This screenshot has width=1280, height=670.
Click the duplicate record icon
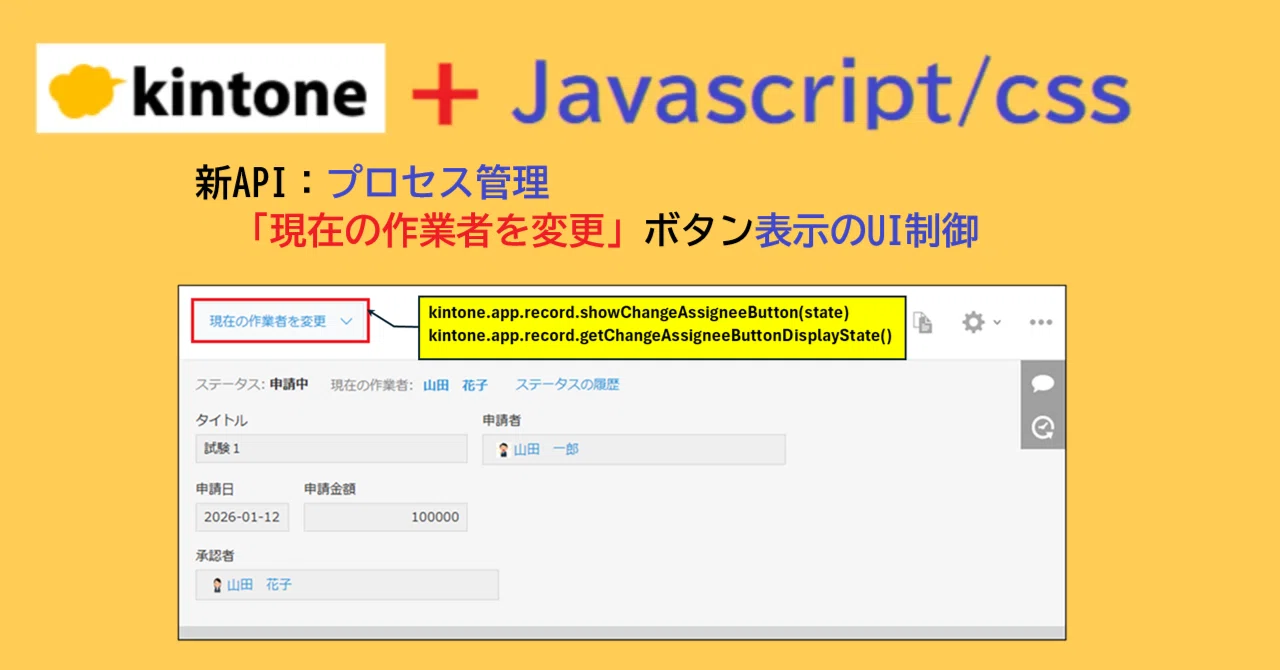tap(923, 322)
